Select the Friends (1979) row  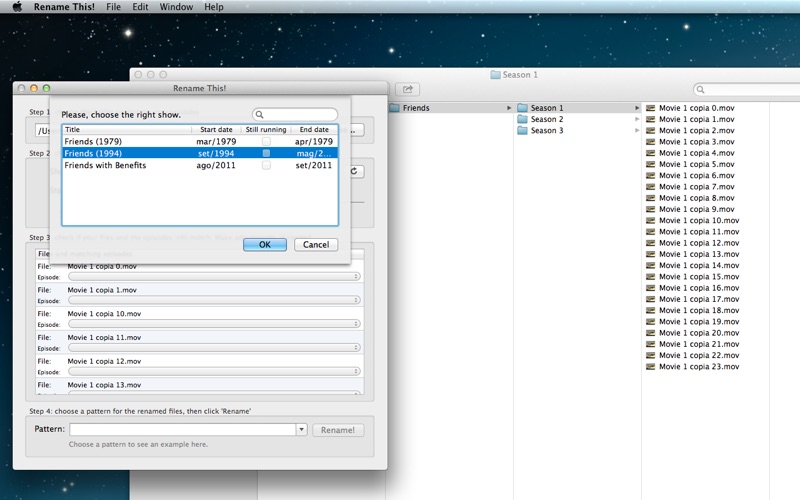(x=200, y=141)
